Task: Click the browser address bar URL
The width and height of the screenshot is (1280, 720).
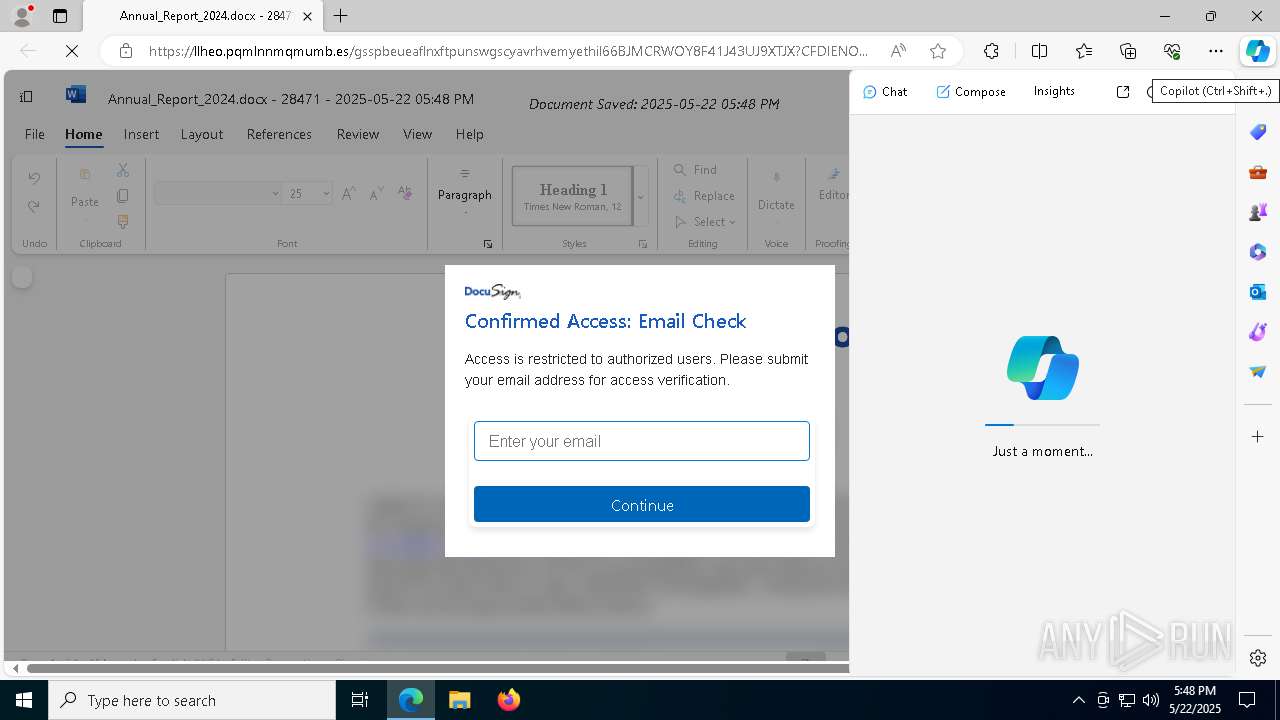Action: pyautogui.click(x=509, y=51)
